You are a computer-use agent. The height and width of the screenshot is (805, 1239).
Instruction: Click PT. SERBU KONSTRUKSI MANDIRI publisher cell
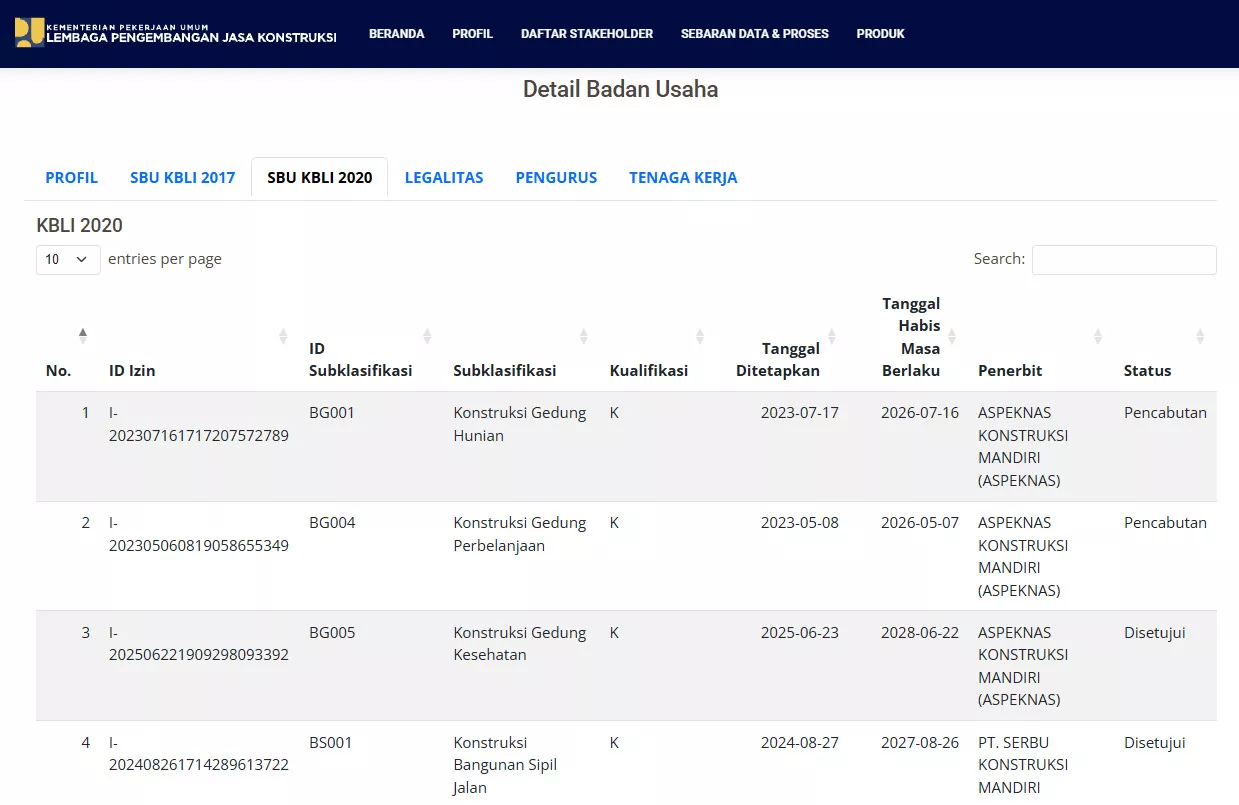(x=1023, y=765)
